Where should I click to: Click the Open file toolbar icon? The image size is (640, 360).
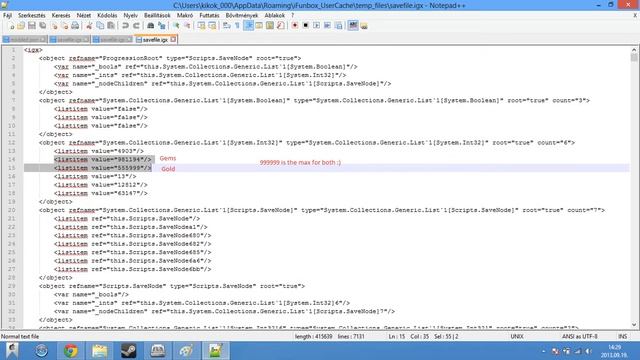click(x=21, y=26)
